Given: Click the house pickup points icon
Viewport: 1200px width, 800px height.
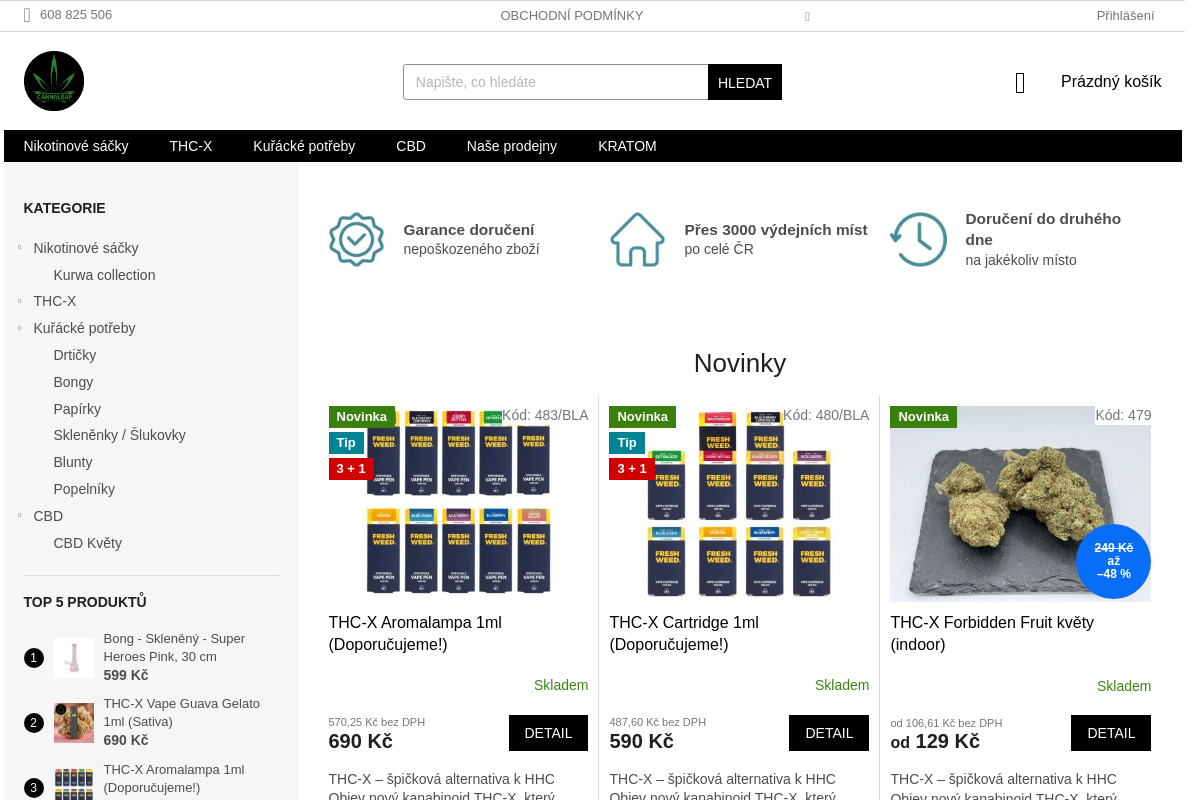Looking at the screenshot, I should point(637,239).
